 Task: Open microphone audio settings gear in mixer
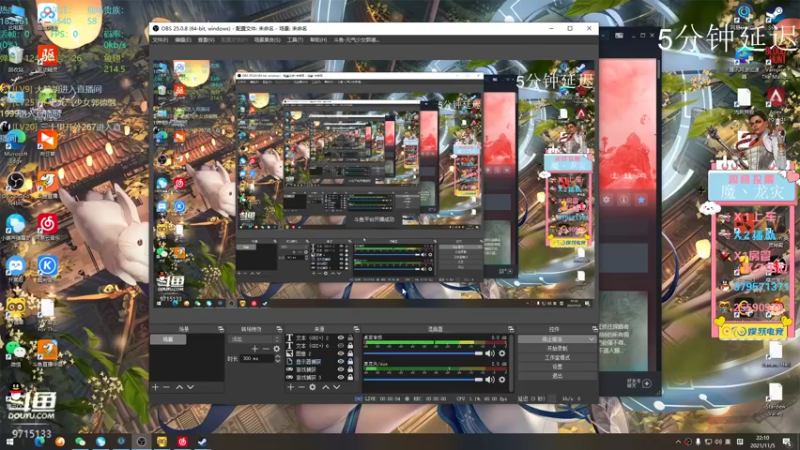502,380
